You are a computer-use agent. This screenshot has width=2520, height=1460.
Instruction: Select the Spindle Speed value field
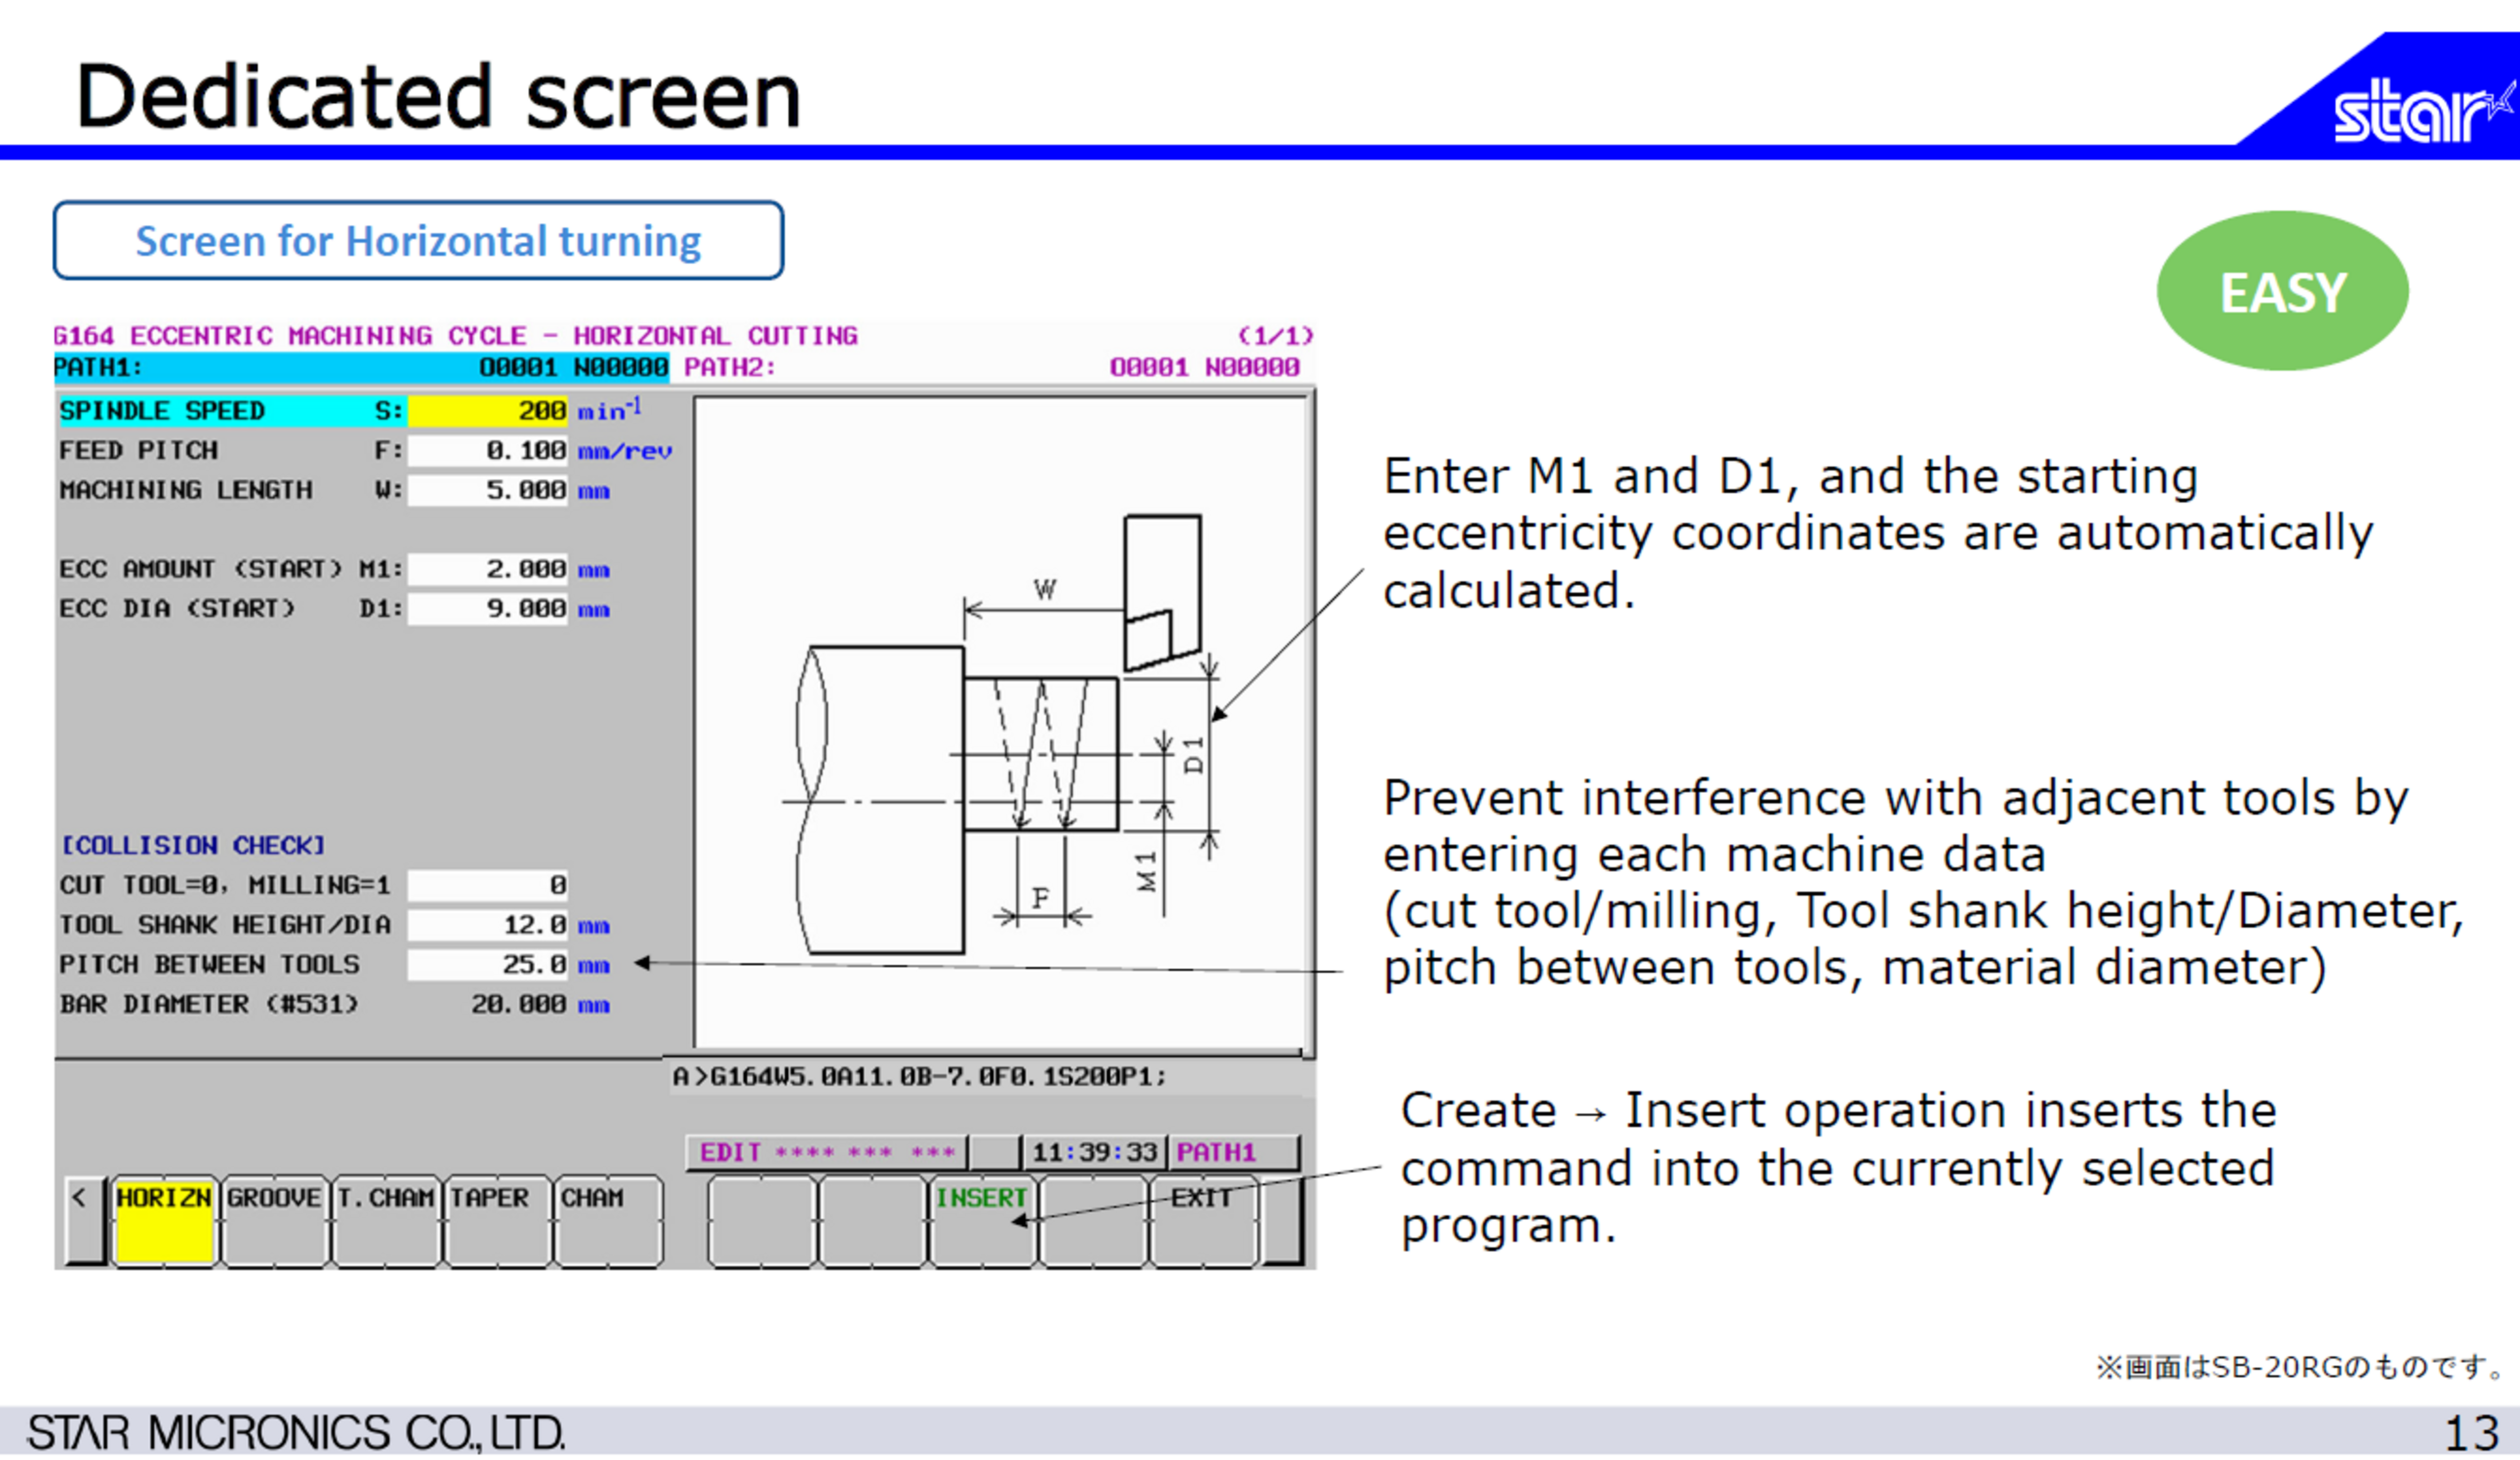(x=487, y=411)
